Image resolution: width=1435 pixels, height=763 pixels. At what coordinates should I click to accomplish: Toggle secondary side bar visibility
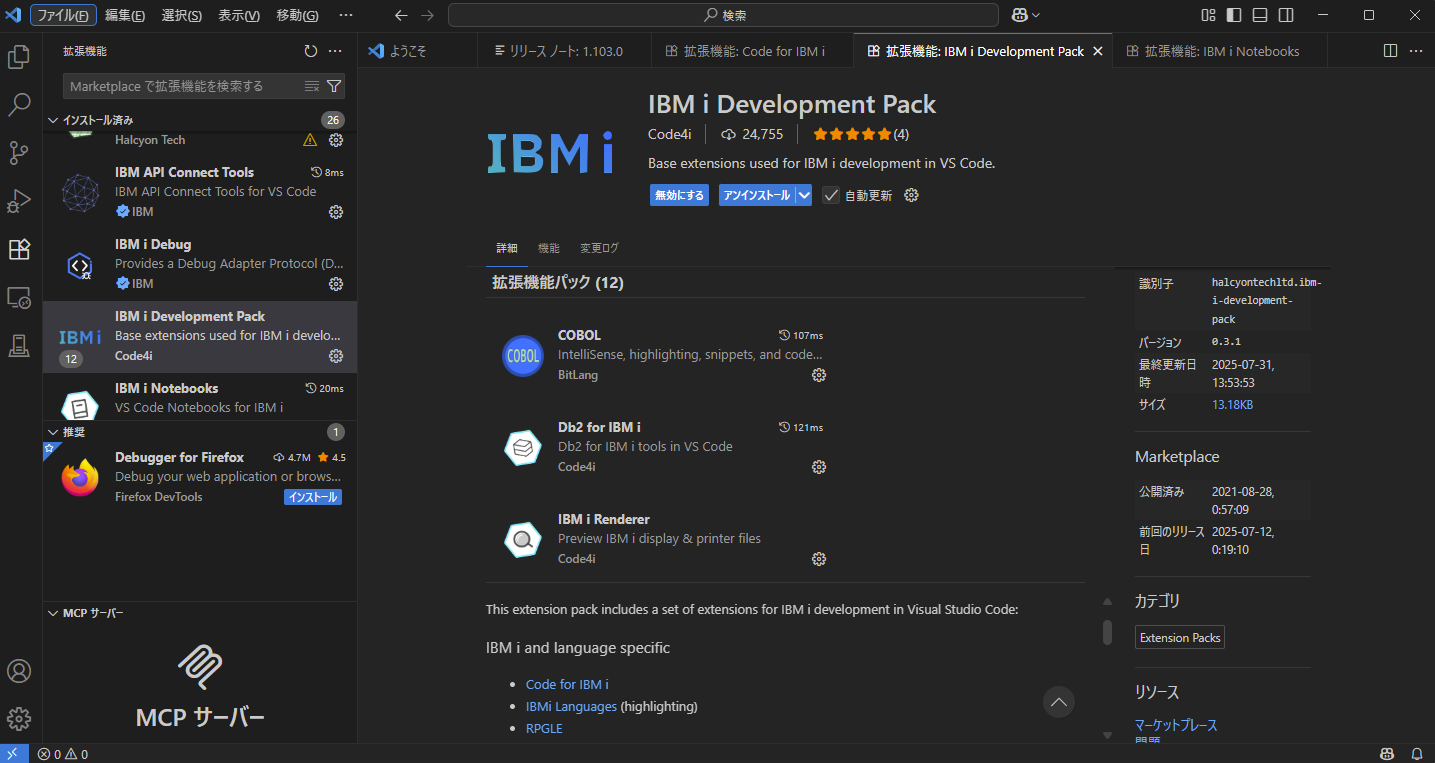[x=1286, y=15]
